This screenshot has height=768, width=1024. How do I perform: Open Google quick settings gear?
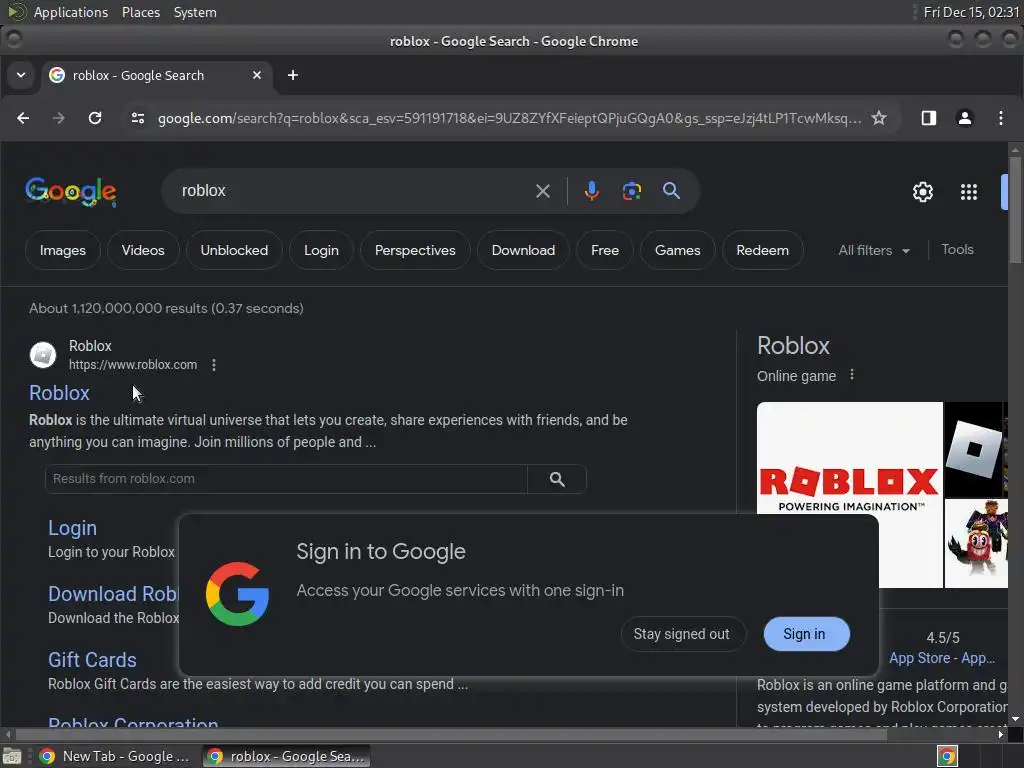923,192
